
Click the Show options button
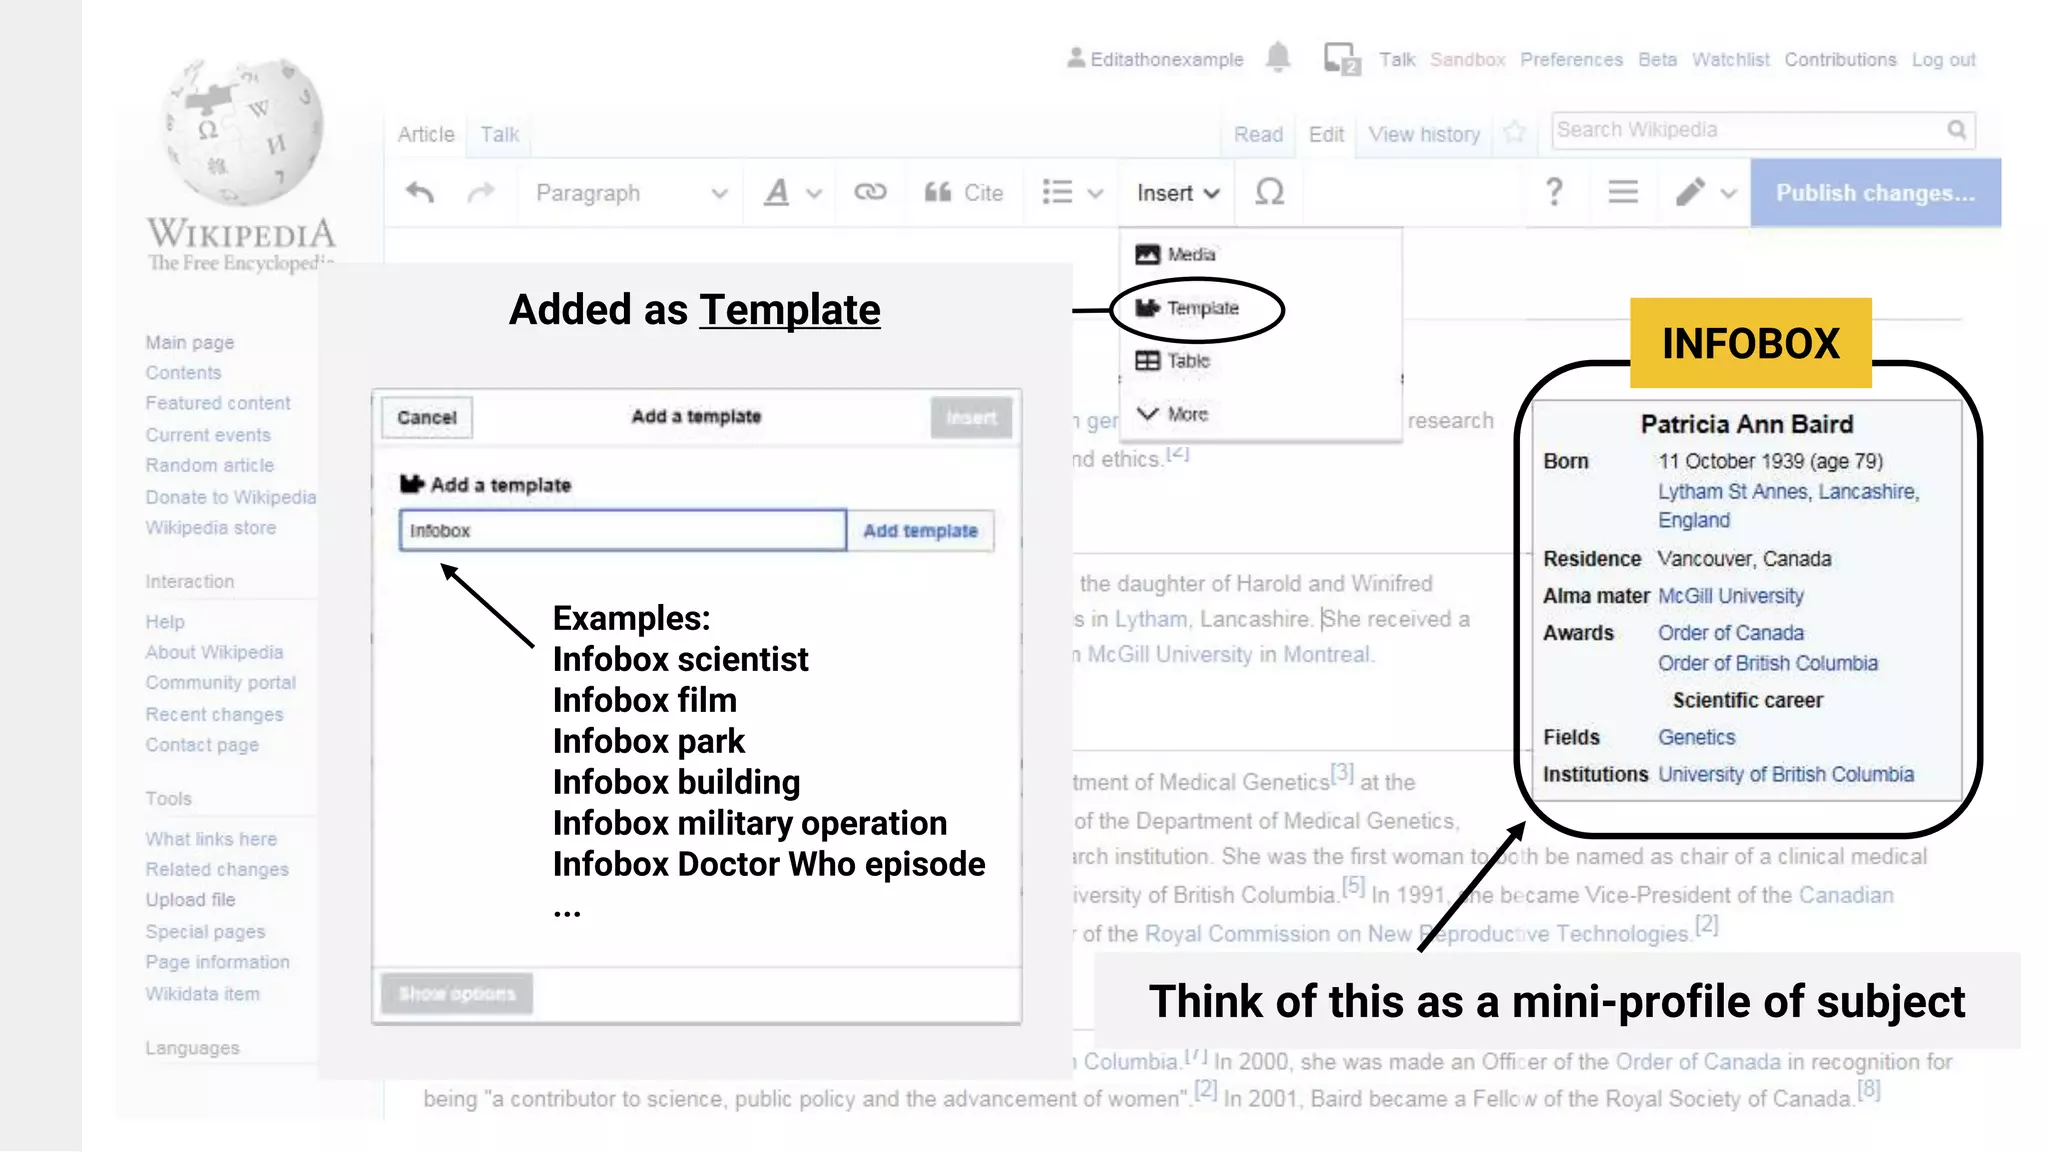click(457, 994)
